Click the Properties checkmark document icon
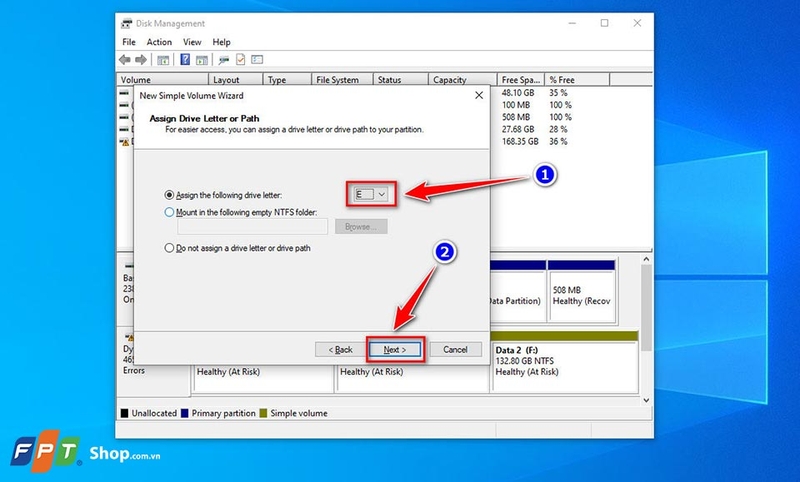The image size is (800, 482). pos(240,60)
